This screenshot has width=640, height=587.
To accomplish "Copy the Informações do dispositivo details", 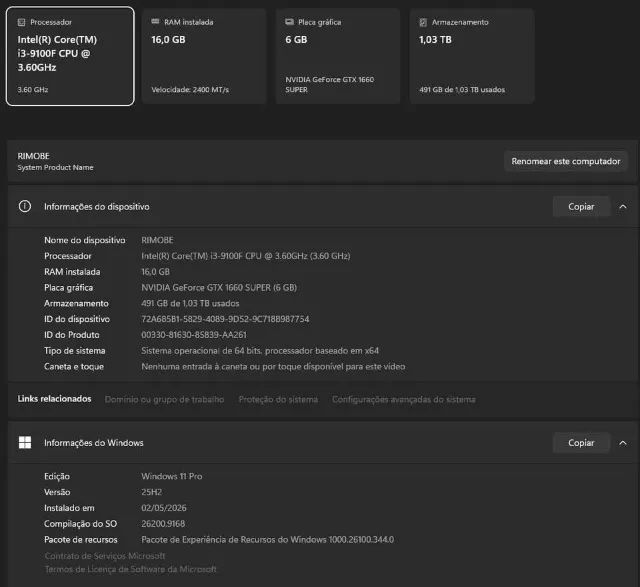I will pyautogui.click(x=581, y=207).
